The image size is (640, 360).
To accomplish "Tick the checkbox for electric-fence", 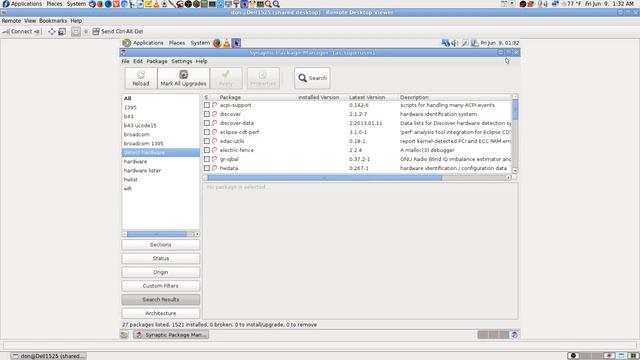I will (207, 150).
